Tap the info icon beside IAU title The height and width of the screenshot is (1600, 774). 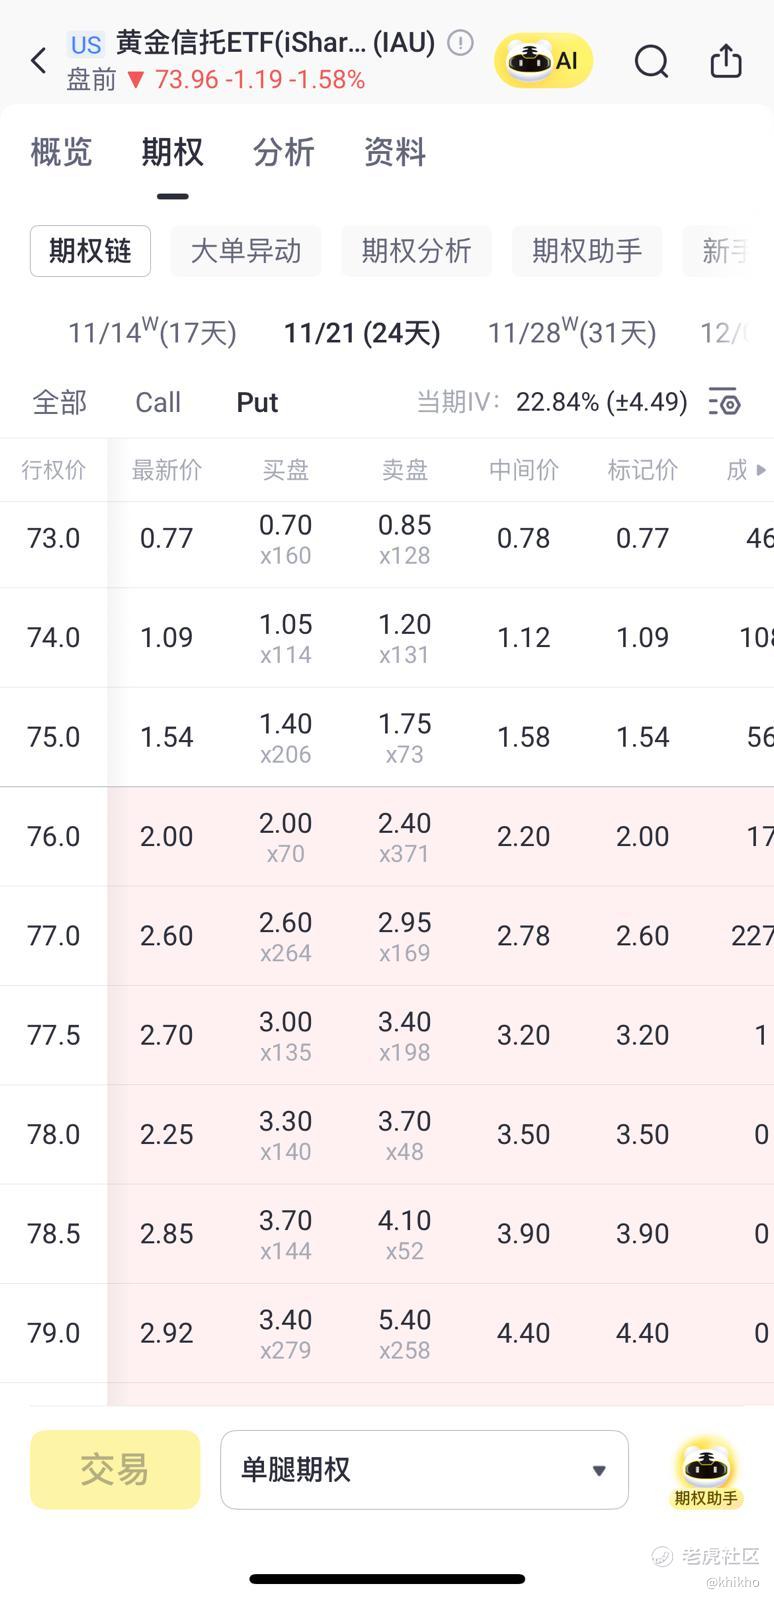pos(460,43)
